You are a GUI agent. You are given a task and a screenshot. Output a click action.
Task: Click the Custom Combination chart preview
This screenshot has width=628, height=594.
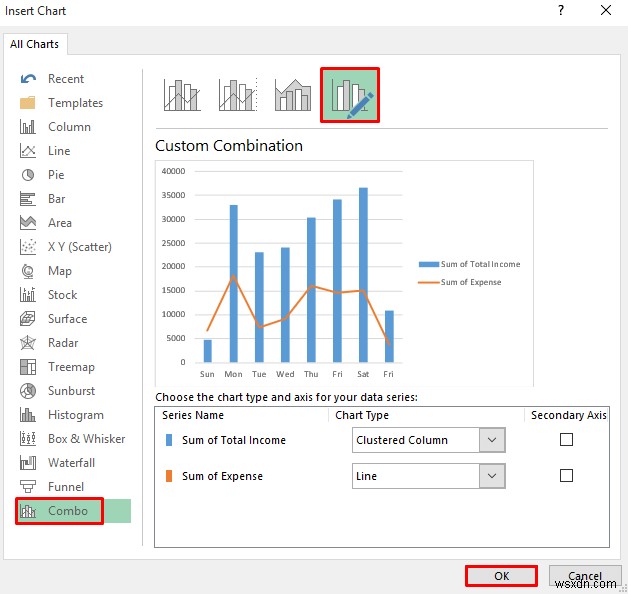click(x=344, y=273)
